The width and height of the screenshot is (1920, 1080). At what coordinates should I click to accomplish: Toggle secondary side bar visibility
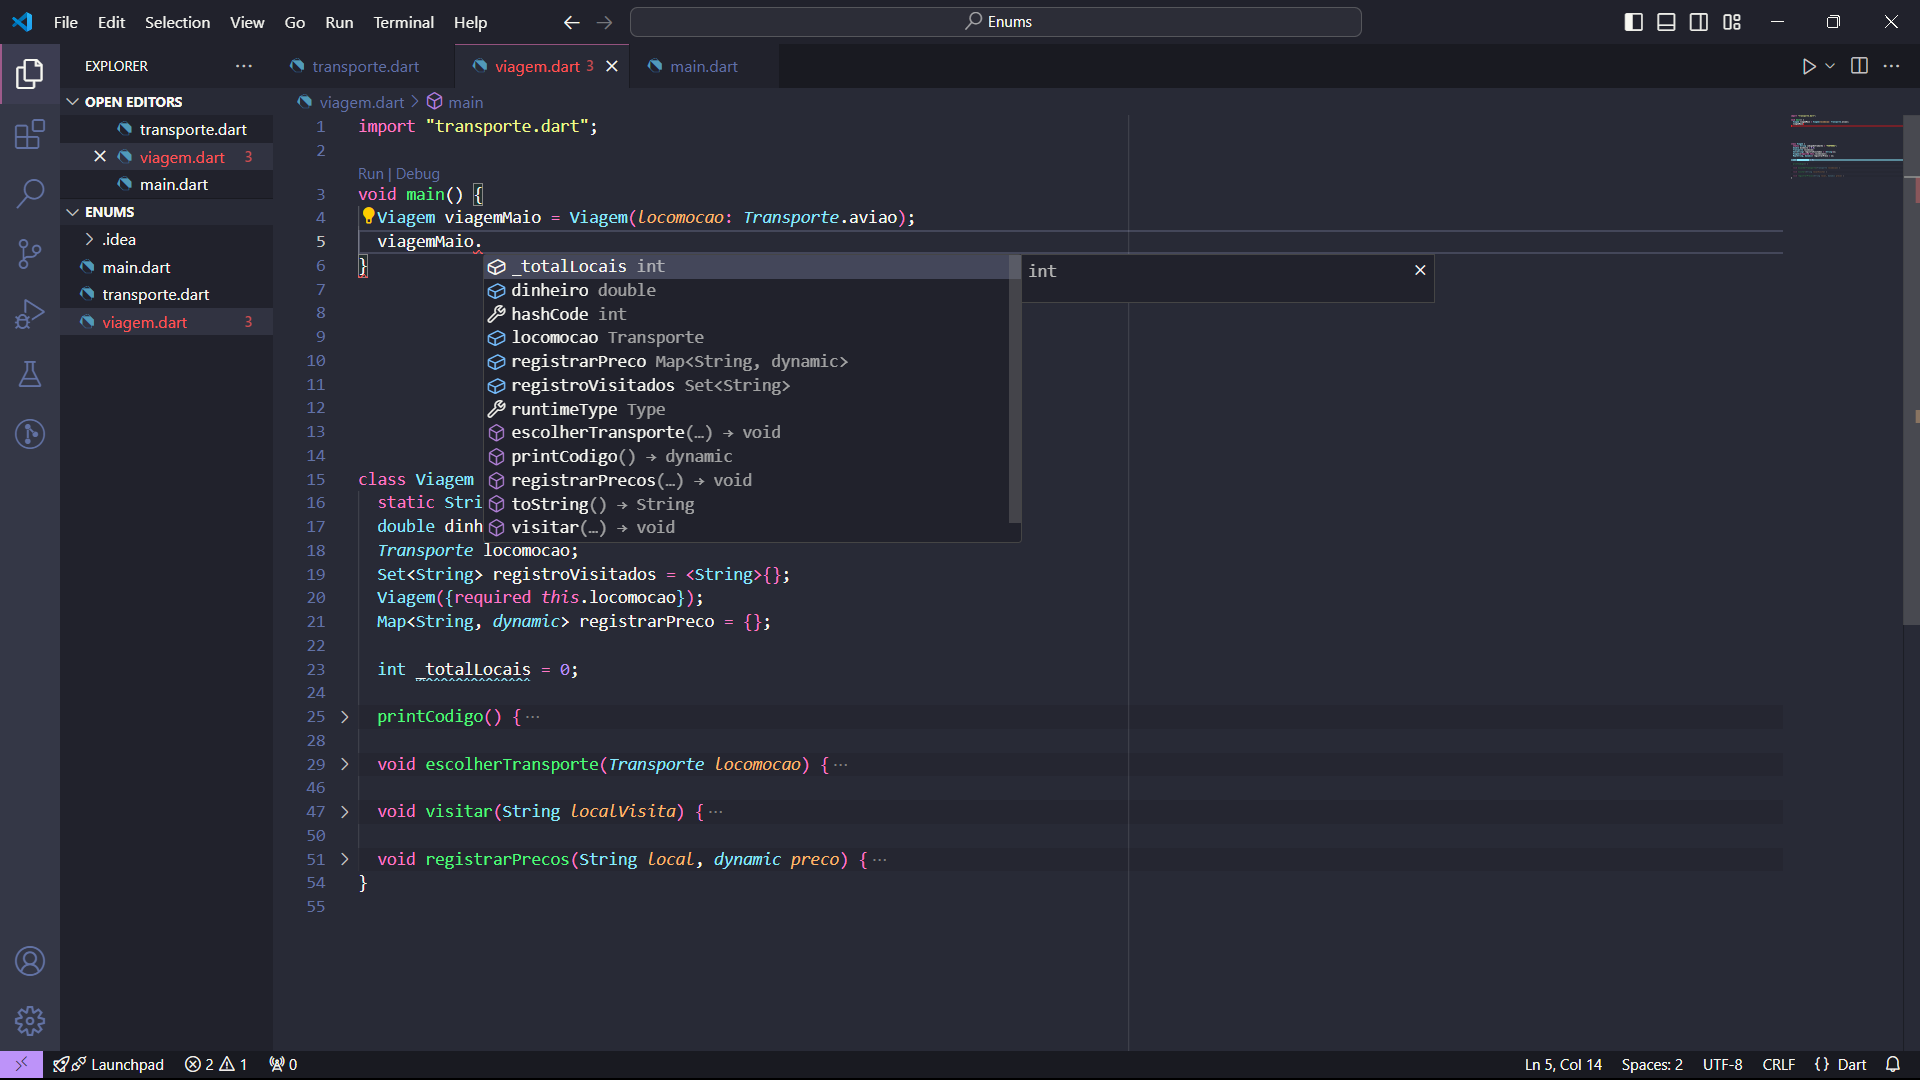point(1699,22)
